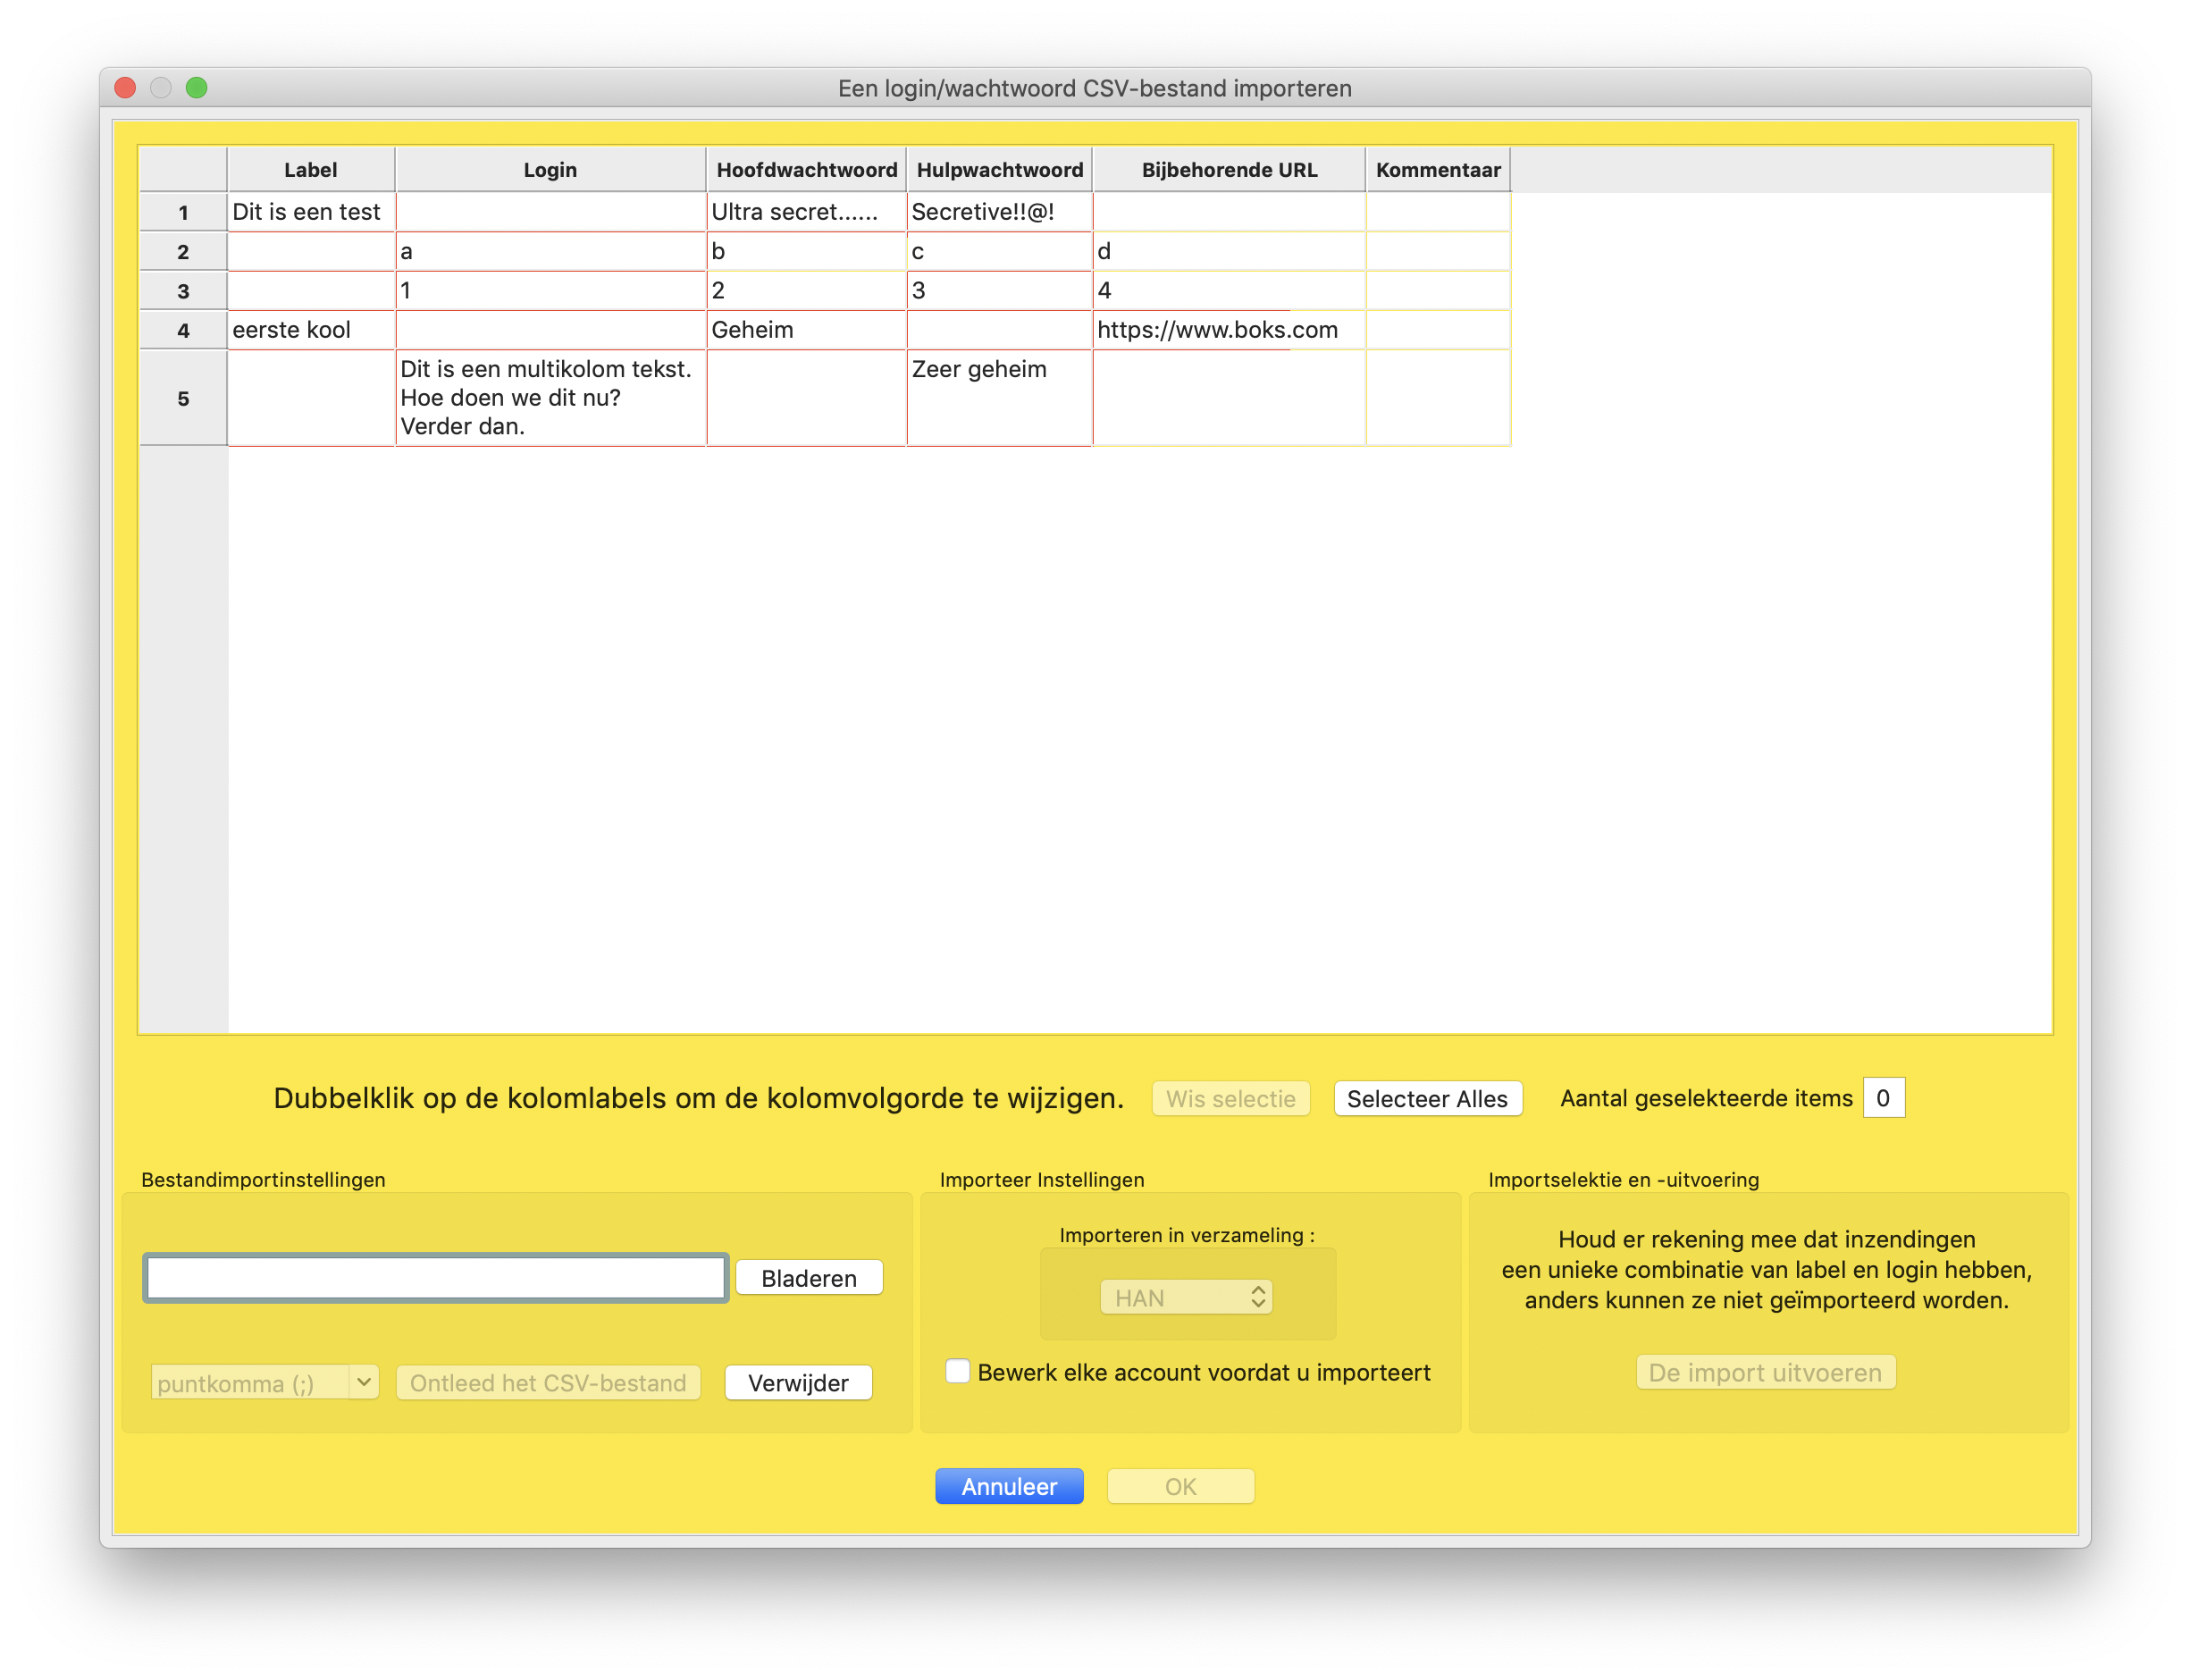The width and height of the screenshot is (2191, 1680).
Task: Click the Annuleer button
Action: click(1009, 1486)
